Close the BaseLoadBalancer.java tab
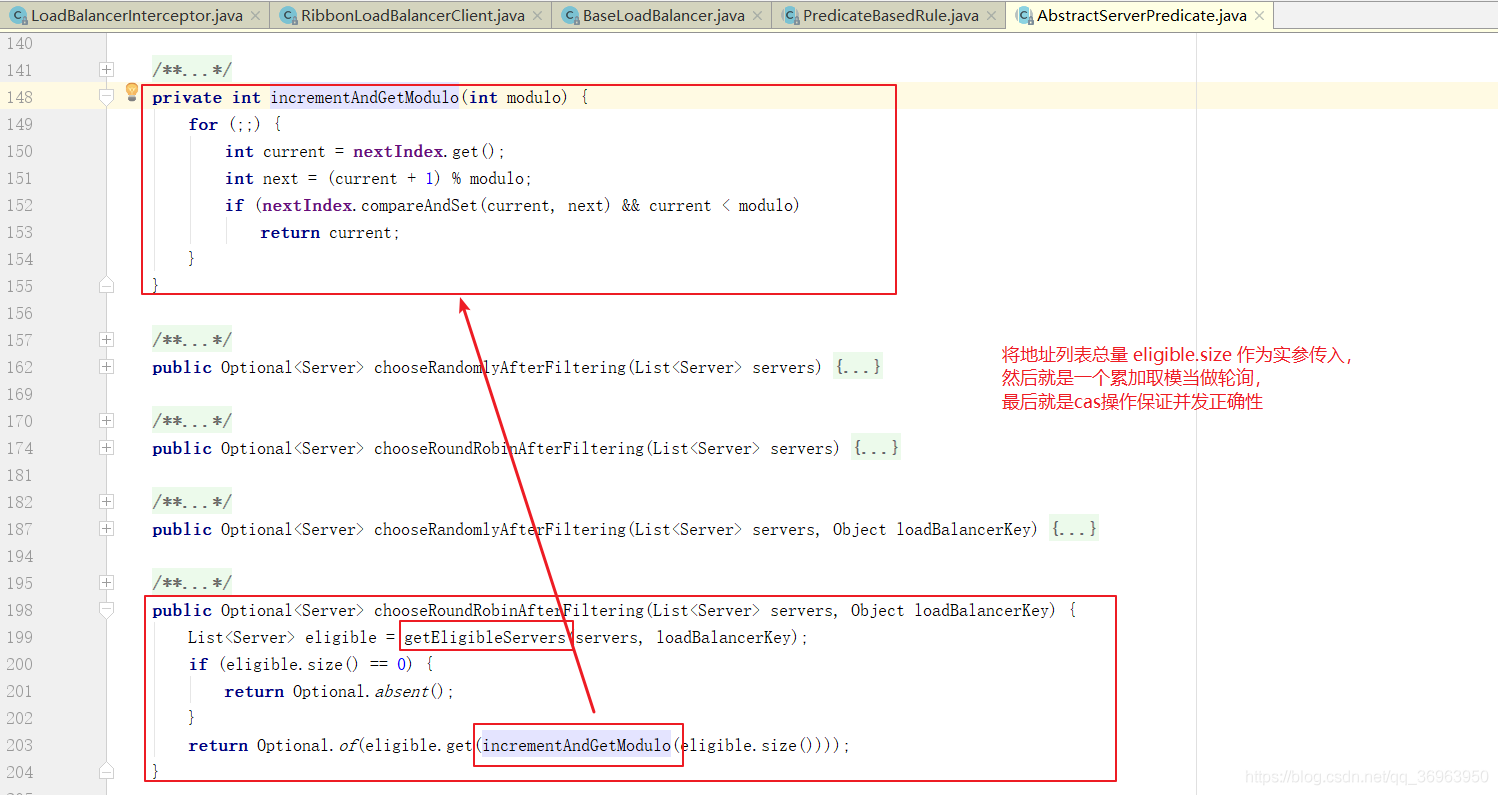 point(757,16)
